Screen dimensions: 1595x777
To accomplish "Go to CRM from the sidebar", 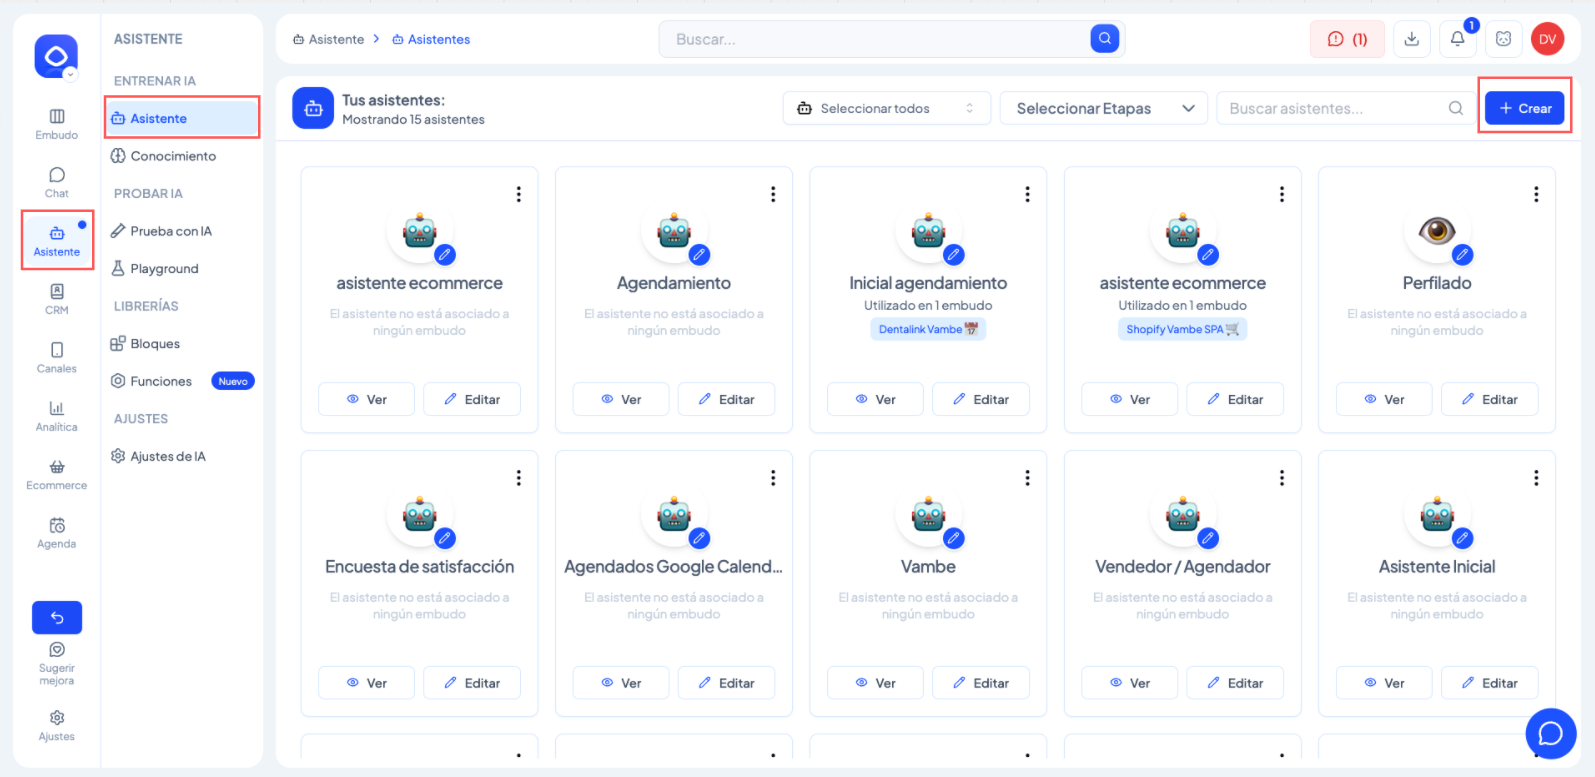I will point(57,298).
